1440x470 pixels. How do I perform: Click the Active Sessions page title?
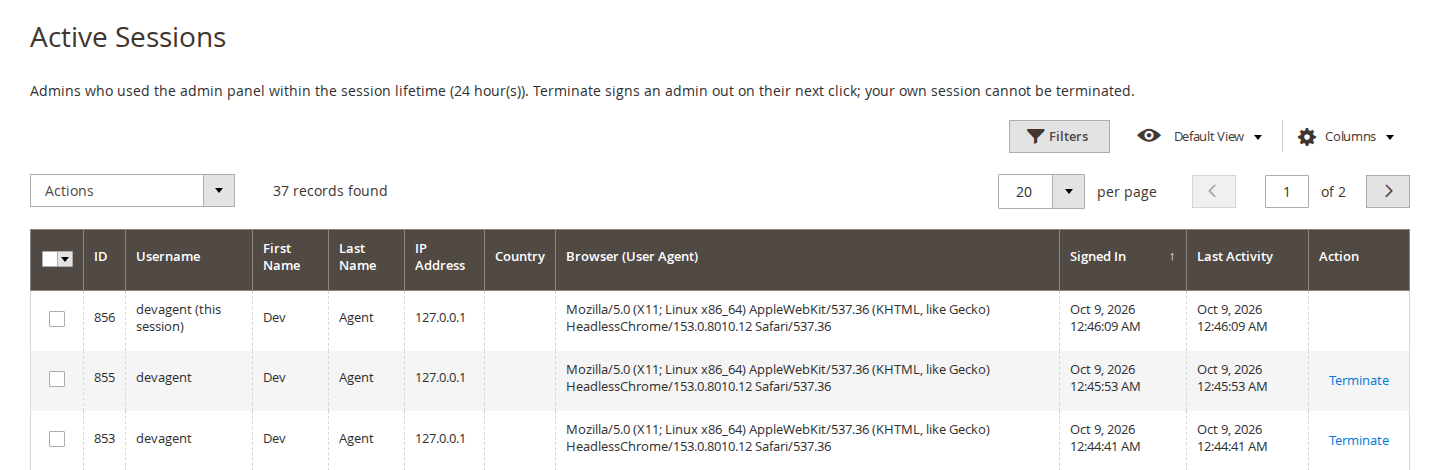128,38
